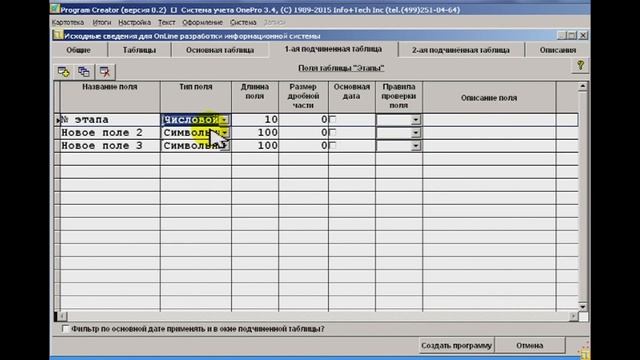Click the description cell for Новое поле 2
Viewport: 640px width, 360px height.
489,133
